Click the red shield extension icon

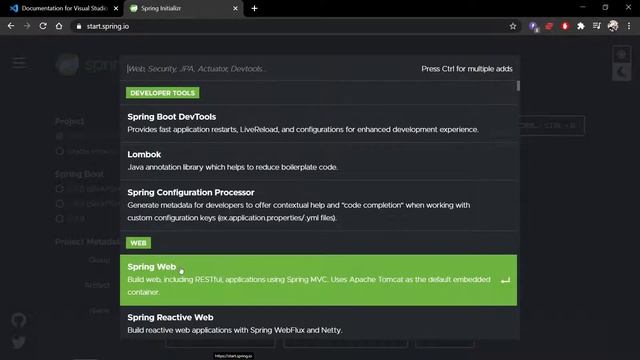[565, 26]
